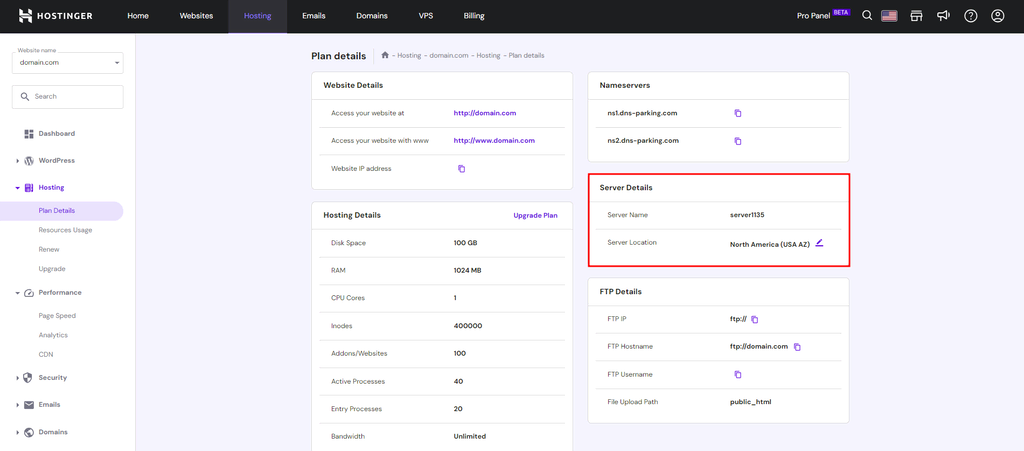Image resolution: width=1024 pixels, height=451 pixels.
Task: Click the Hostinger logo
Action: coord(56,16)
